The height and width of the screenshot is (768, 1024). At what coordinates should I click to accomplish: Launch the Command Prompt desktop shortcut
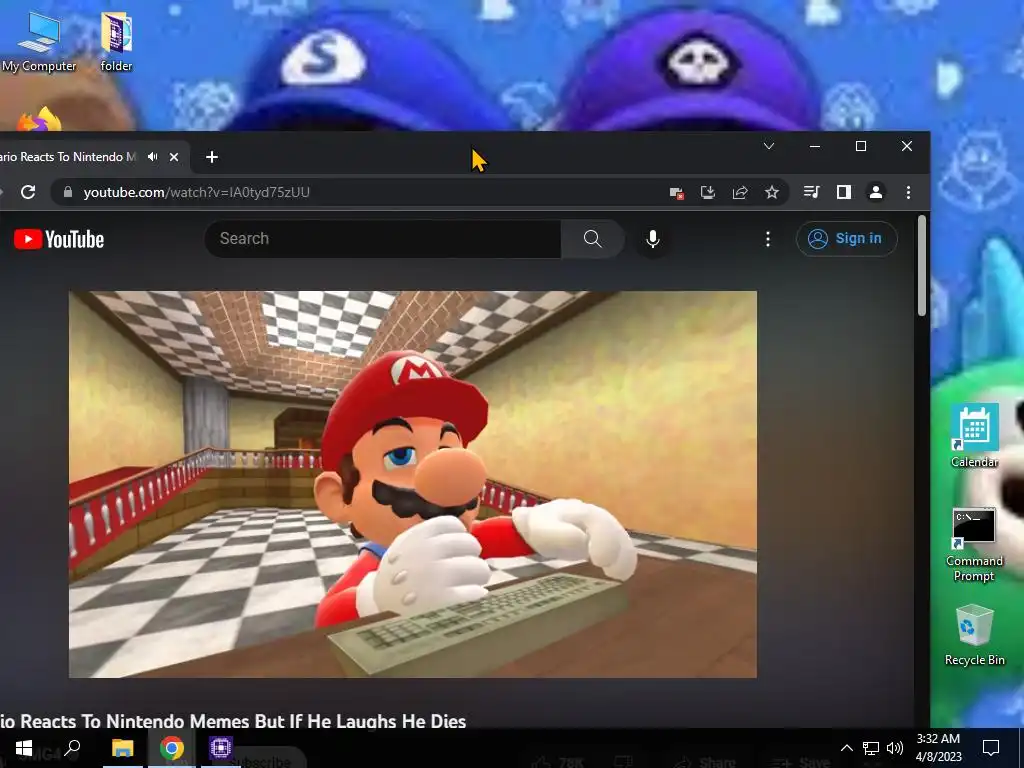pos(974,545)
